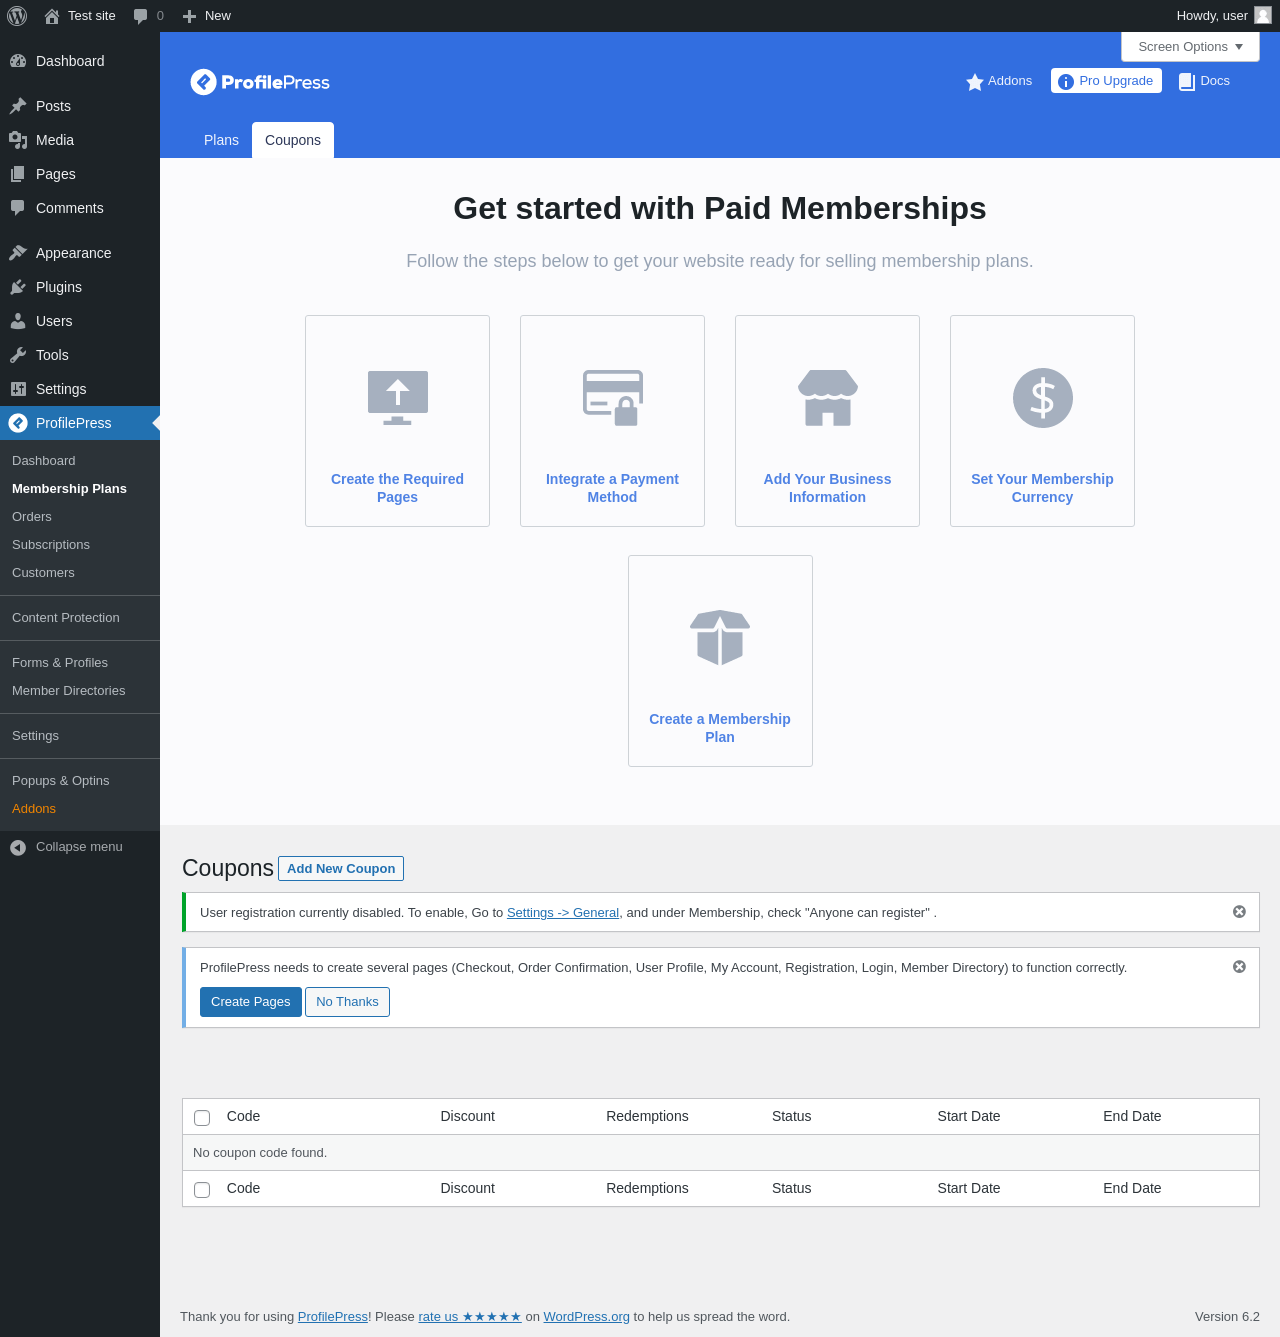Expand the Screen Options dropdown
The width and height of the screenshot is (1280, 1337).
[x=1190, y=47]
